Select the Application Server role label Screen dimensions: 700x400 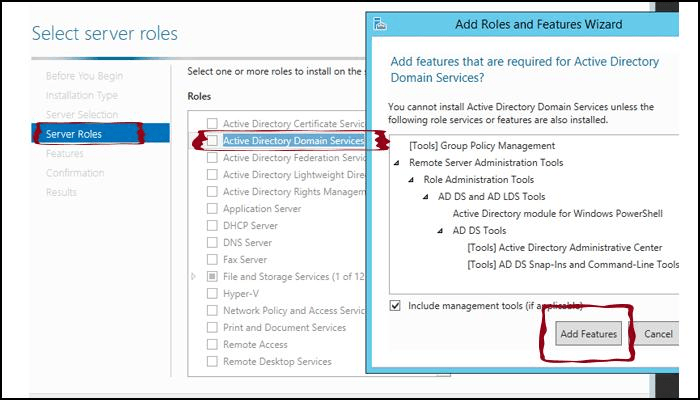(x=262, y=209)
